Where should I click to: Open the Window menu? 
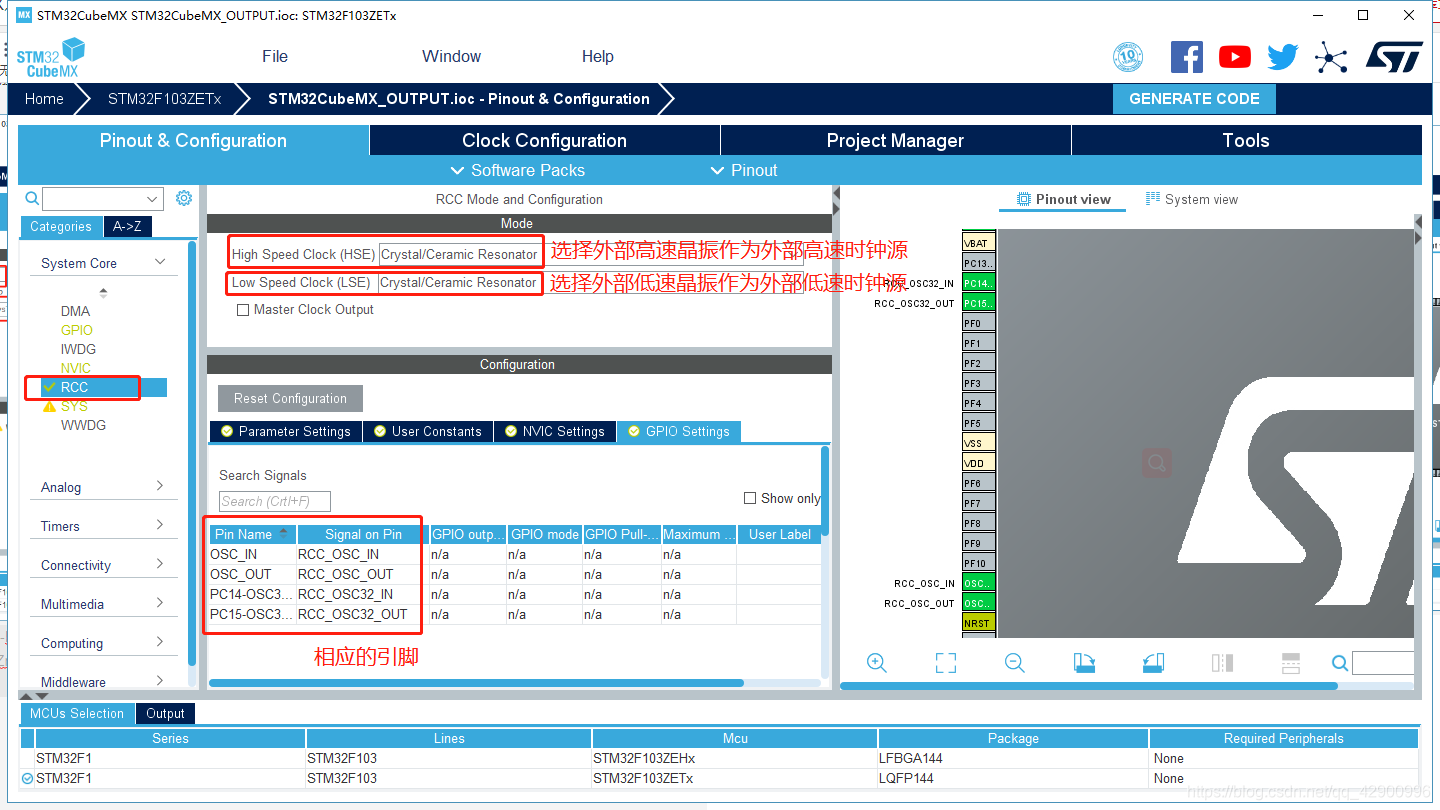pos(451,56)
